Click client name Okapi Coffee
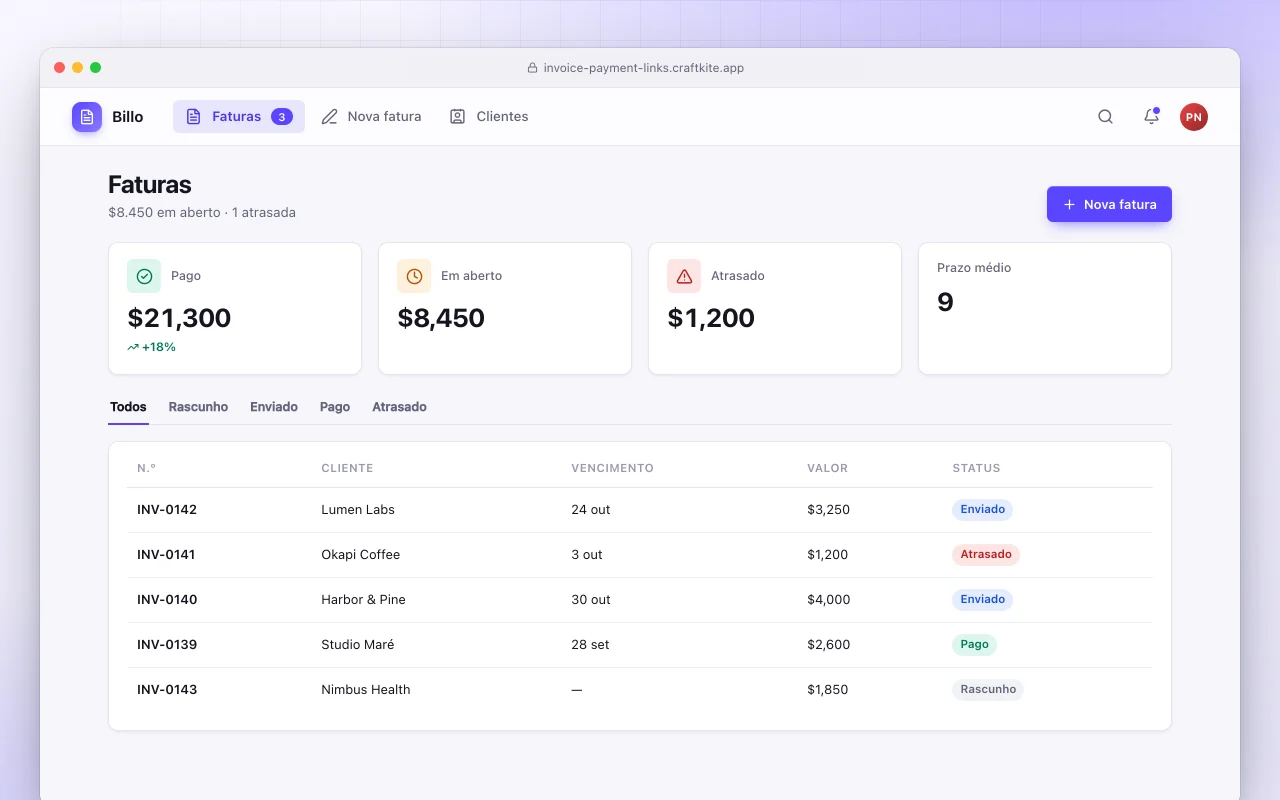The height and width of the screenshot is (800, 1280). click(x=360, y=555)
